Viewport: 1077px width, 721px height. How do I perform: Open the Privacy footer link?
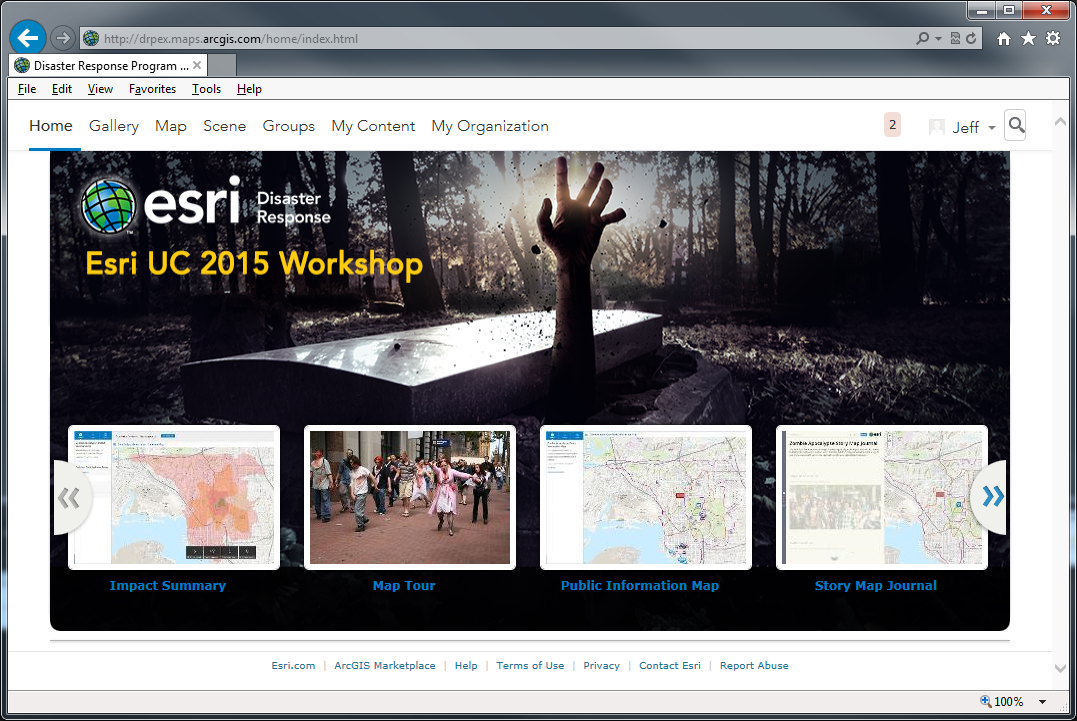click(x=602, y=665)
